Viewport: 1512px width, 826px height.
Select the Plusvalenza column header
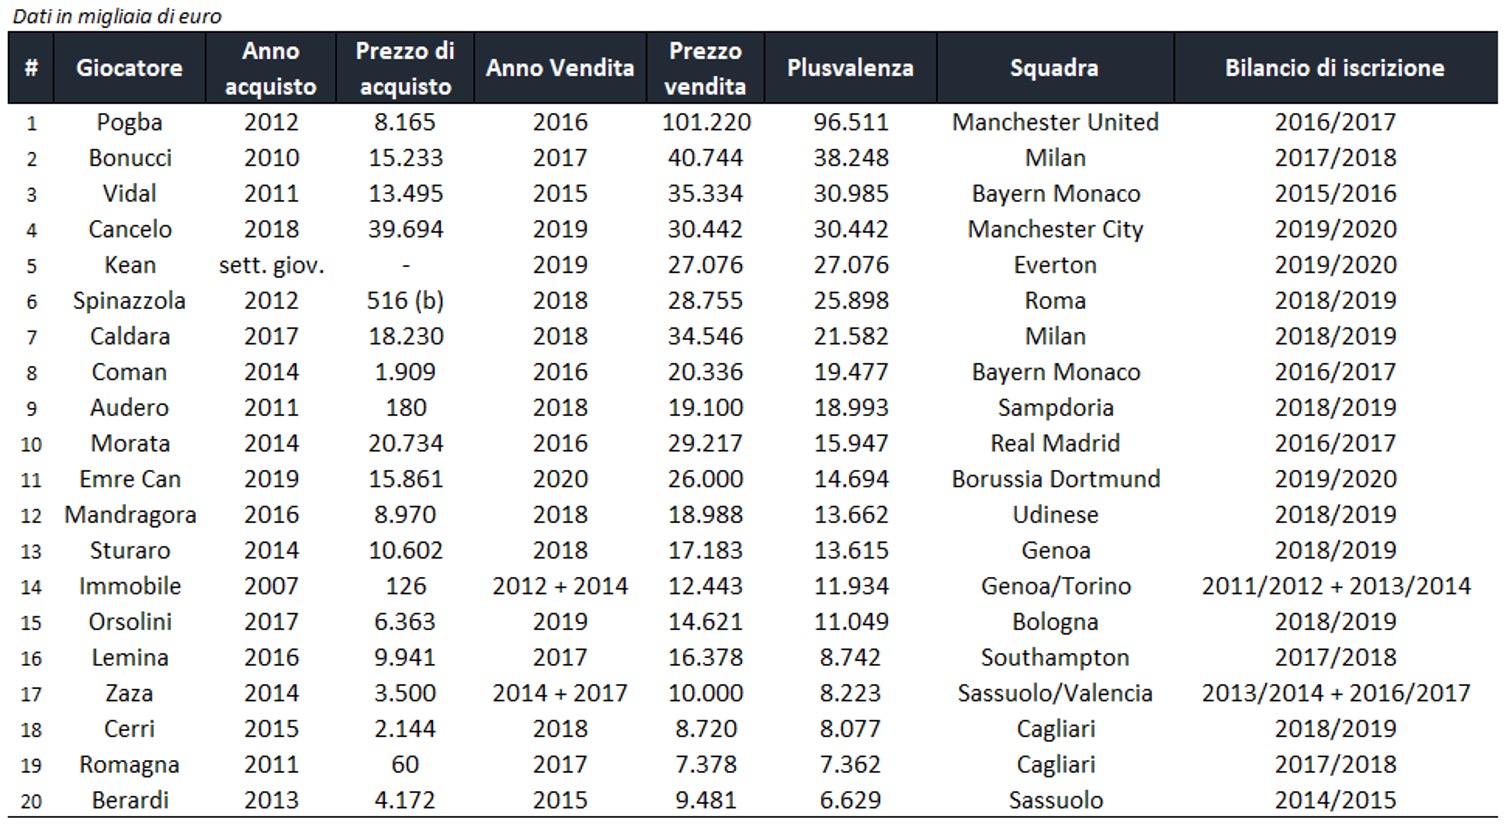click(x=850, y=68)
